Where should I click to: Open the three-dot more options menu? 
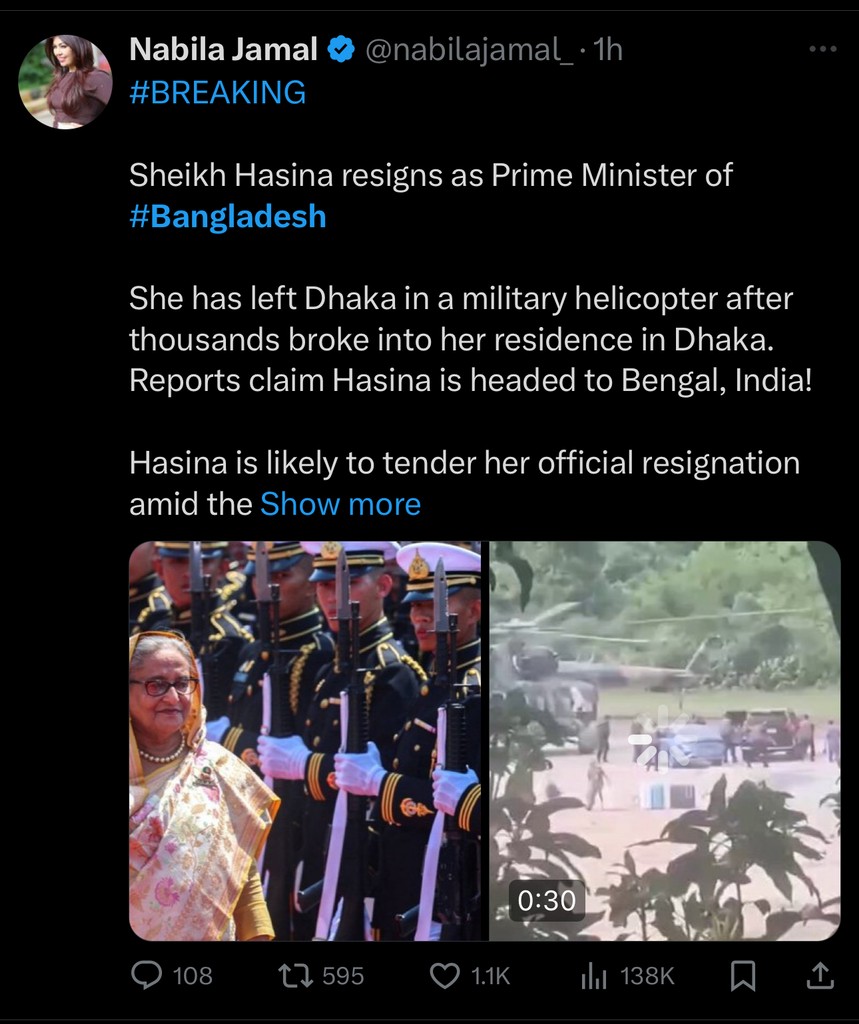(822, 49)
